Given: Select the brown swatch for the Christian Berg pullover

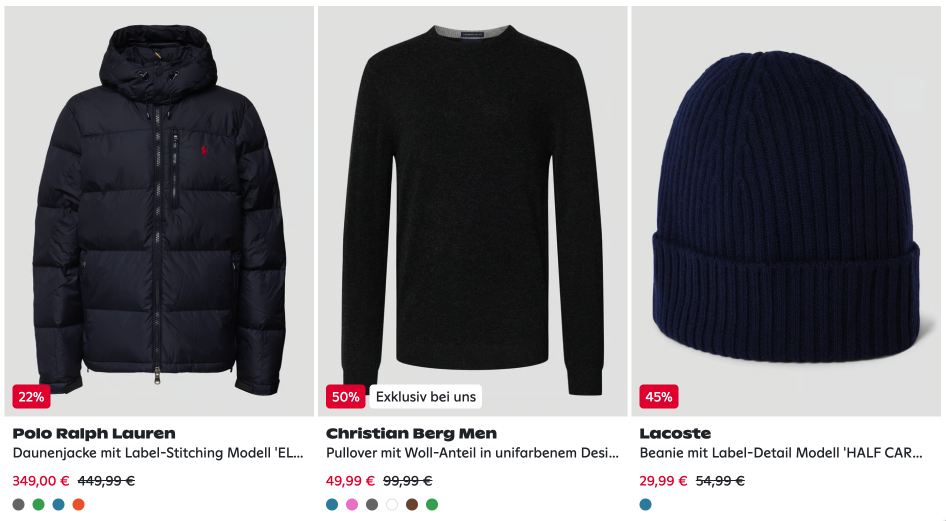Looking at the screenshot, I should point(412,505).
